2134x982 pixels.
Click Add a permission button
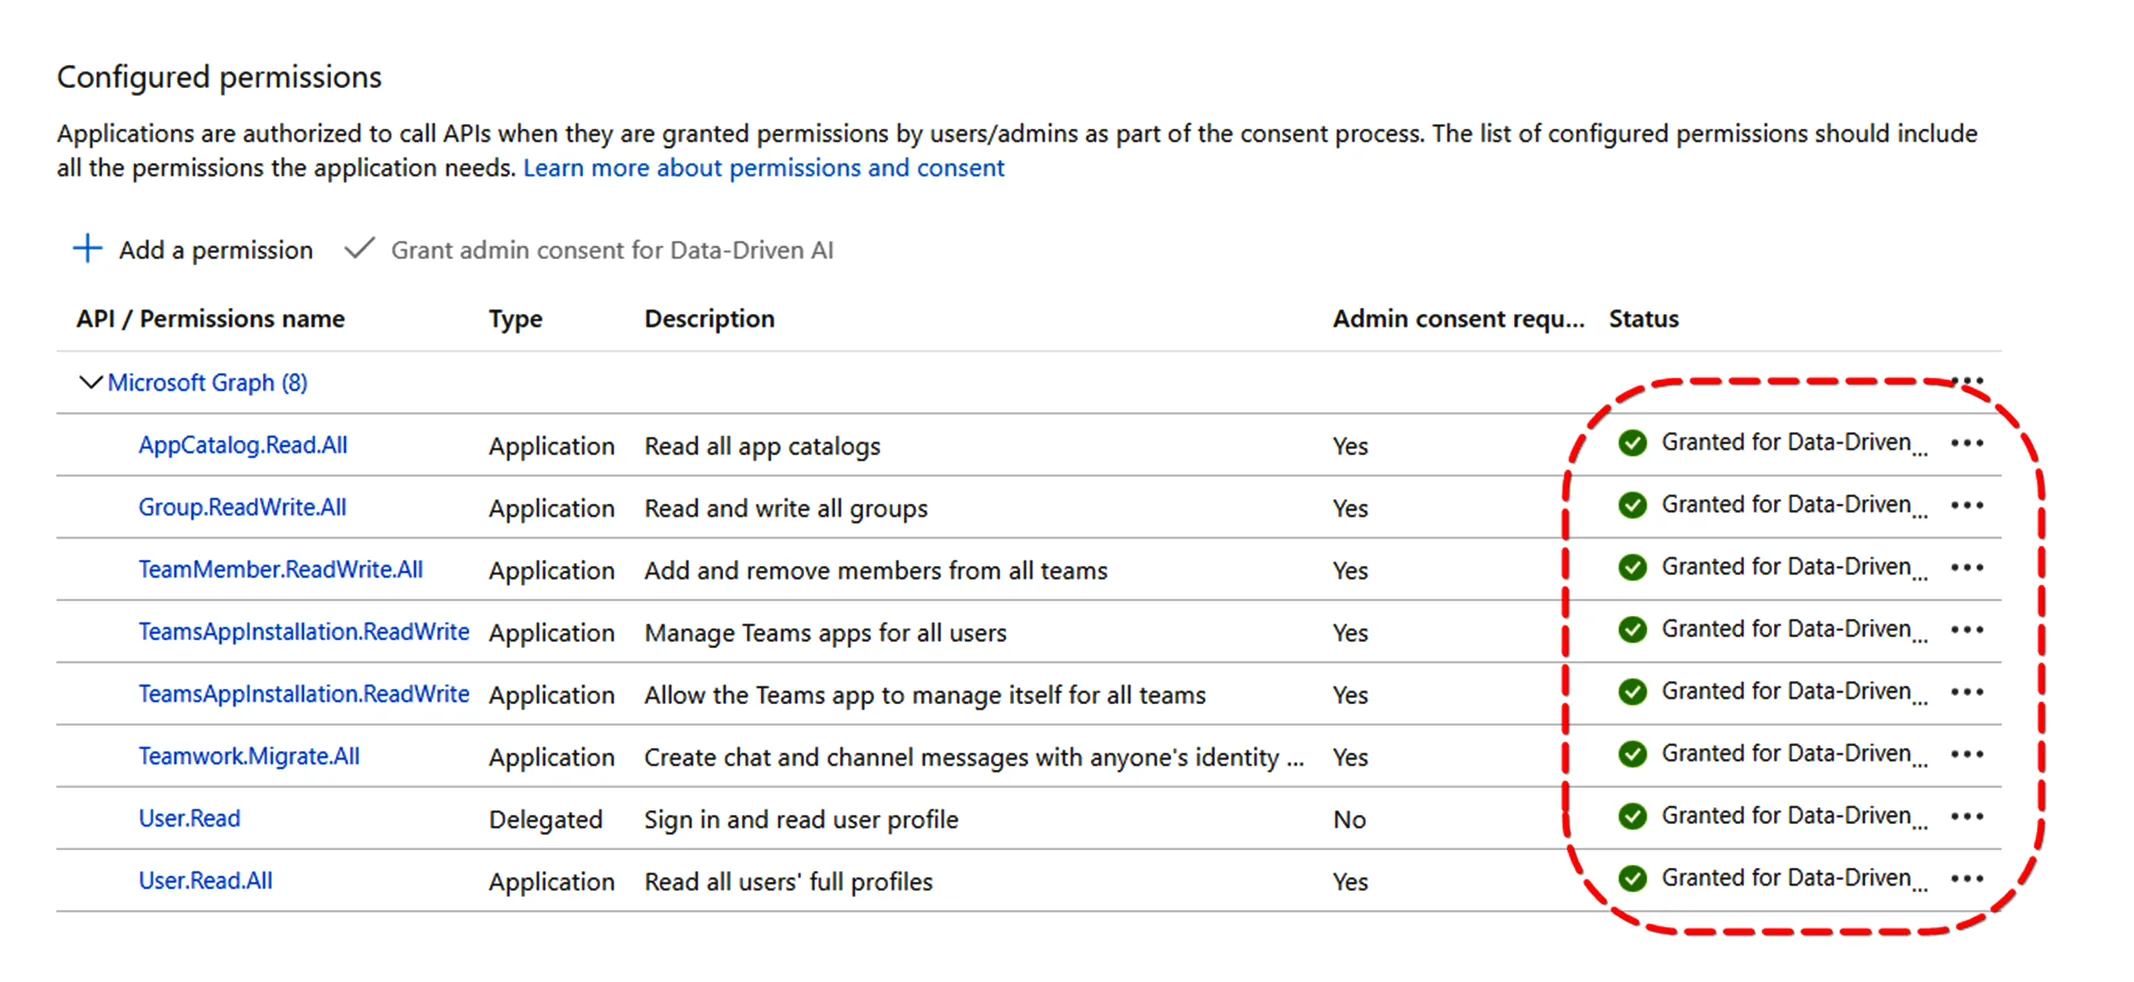click(193, 249)
